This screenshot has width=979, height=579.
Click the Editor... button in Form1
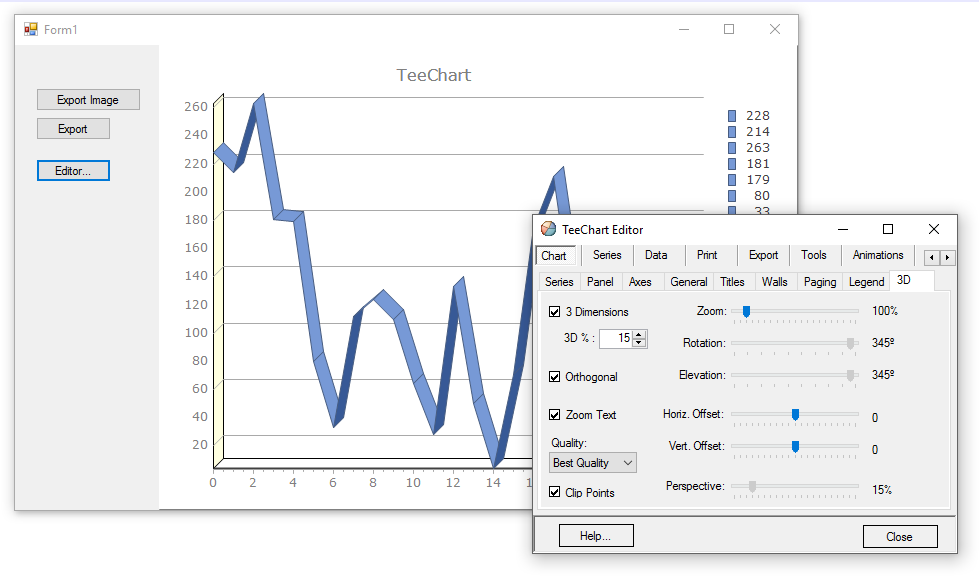coord(73,171)
